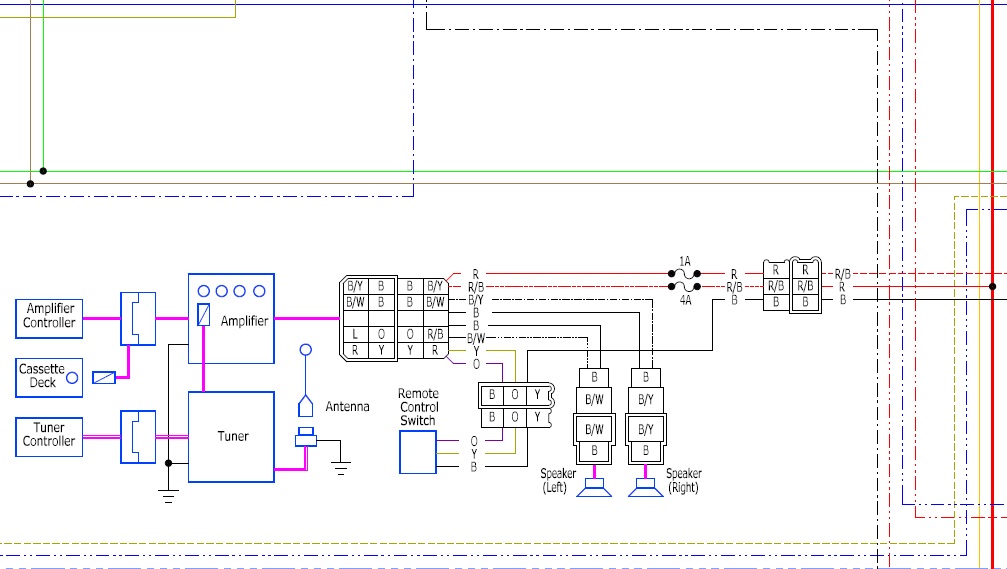
Task: Select the Cassette Deck component
Action: pos(42,376)
